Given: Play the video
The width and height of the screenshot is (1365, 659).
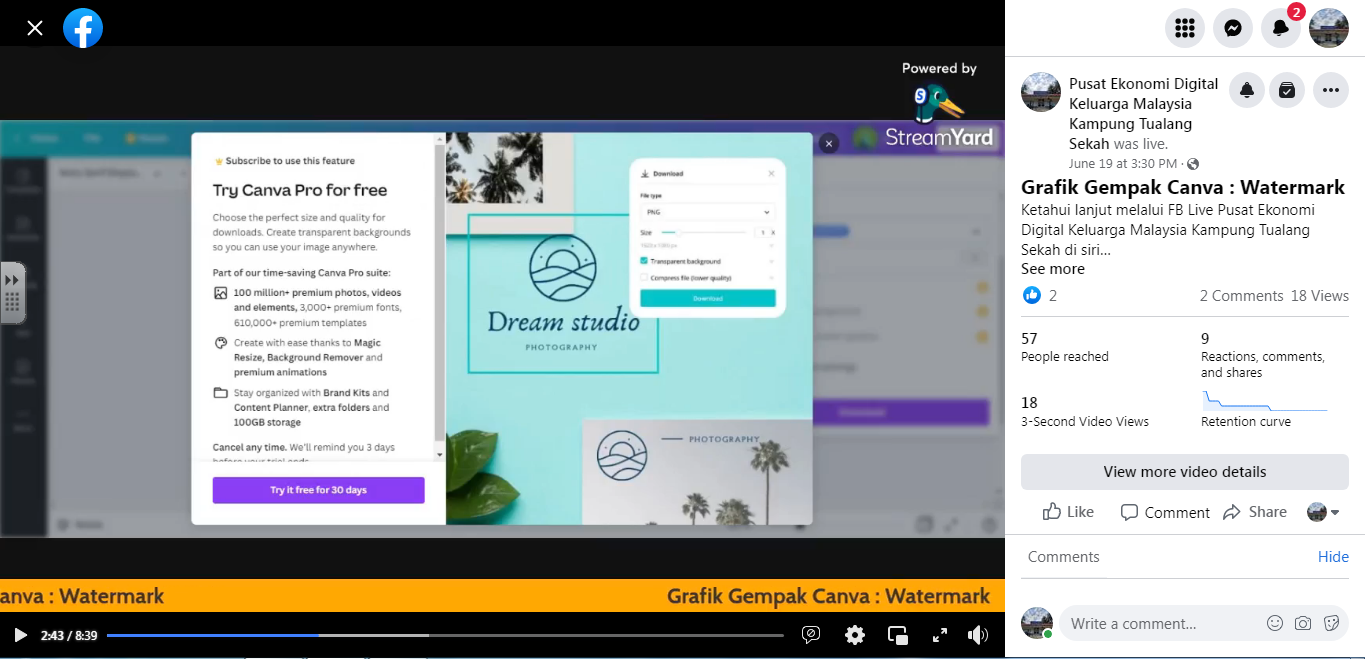Looking at the screenshot, I should 20,635.
